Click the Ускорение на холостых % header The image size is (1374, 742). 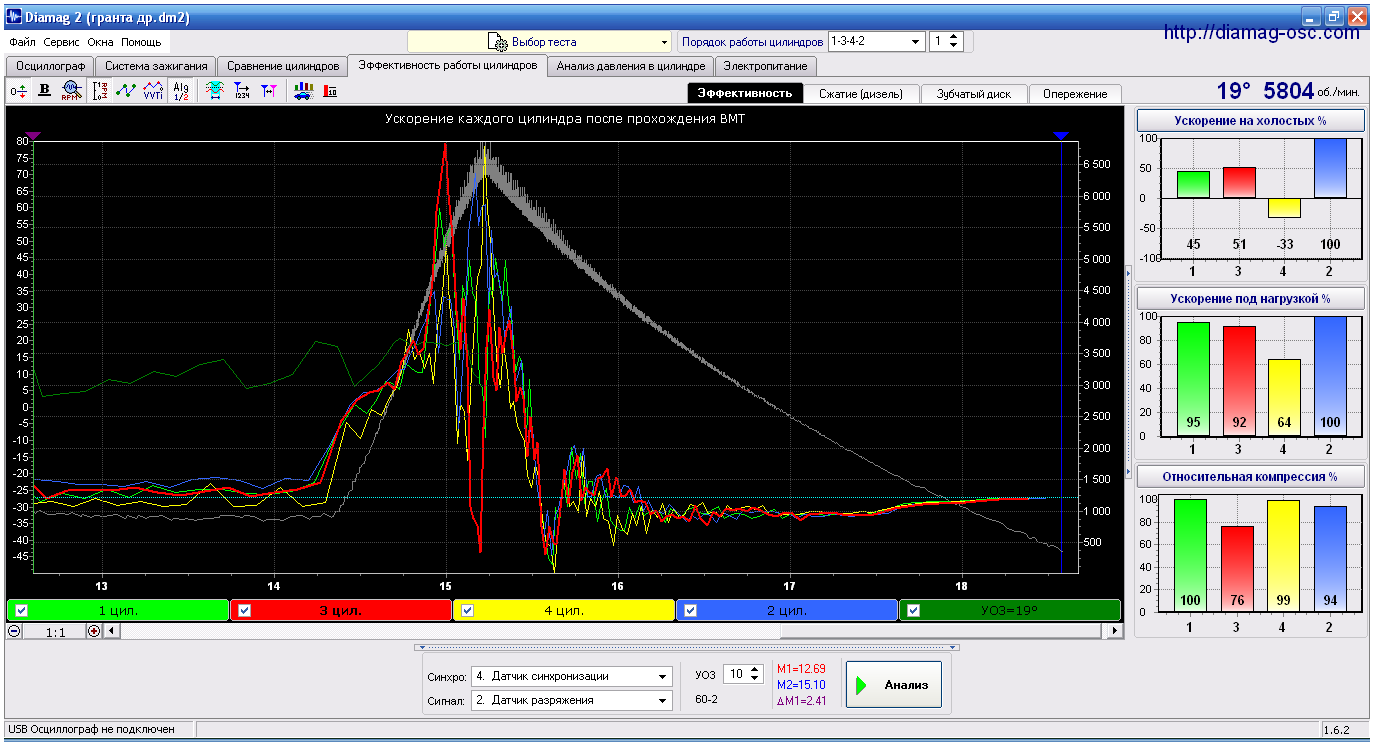pyautogui.click(x=1250, y=121)
